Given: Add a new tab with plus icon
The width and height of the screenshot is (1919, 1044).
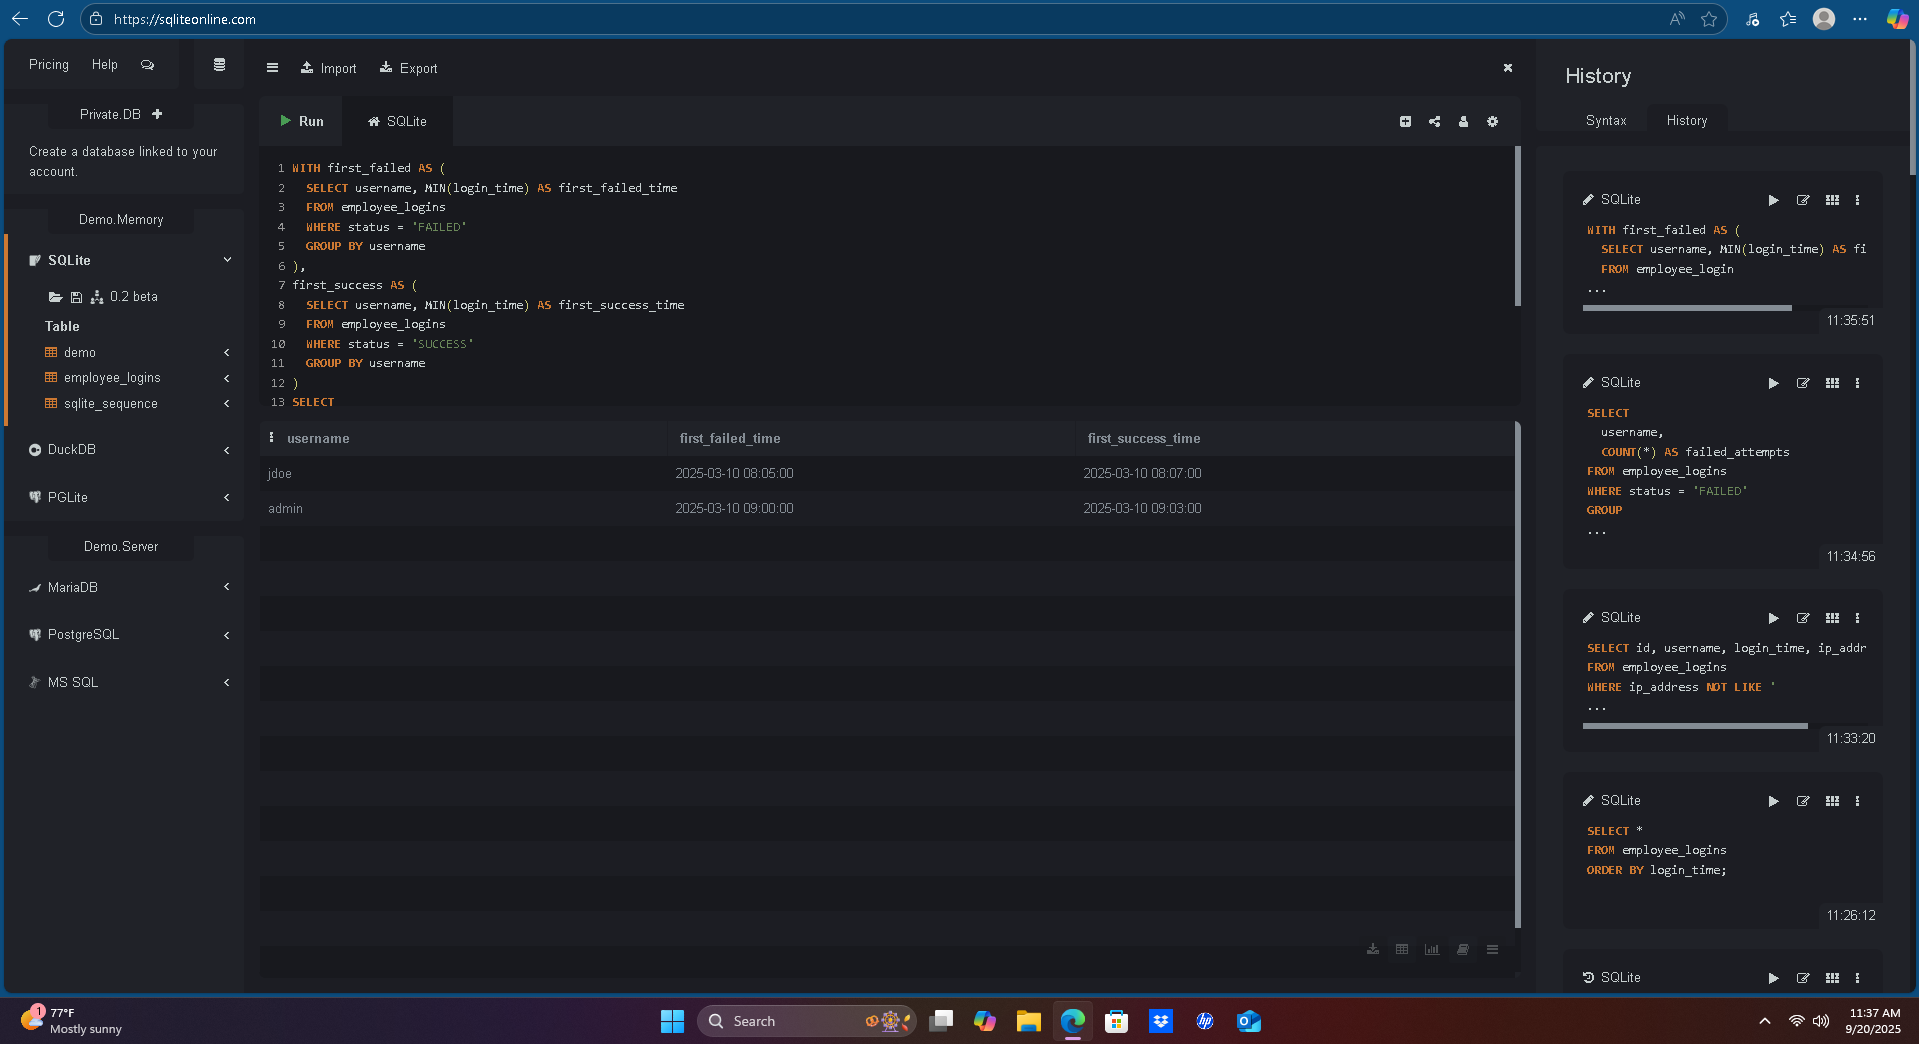Looking at the screenshot, I should [1405, 121].
